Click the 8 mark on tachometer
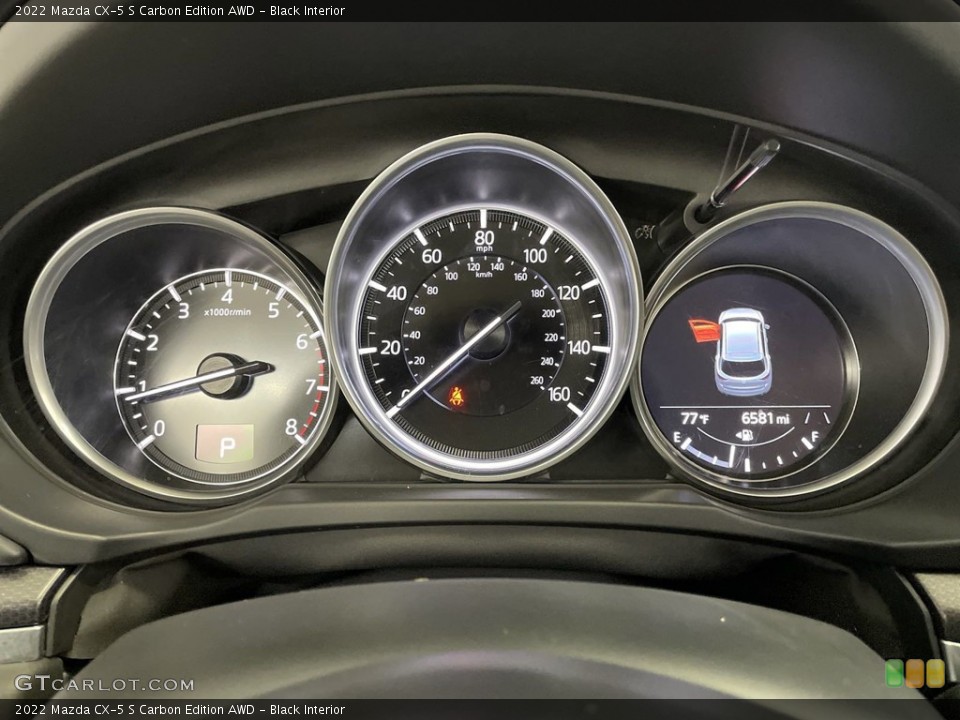960x720 pixels. 291,427
